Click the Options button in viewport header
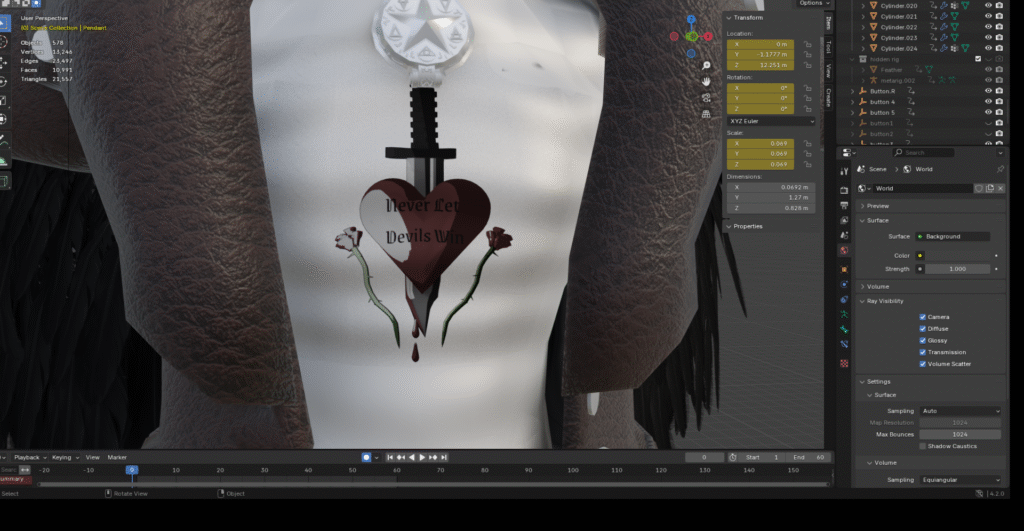The height and width of the screenshot is (531, 1024). click(x=811, y=4)
